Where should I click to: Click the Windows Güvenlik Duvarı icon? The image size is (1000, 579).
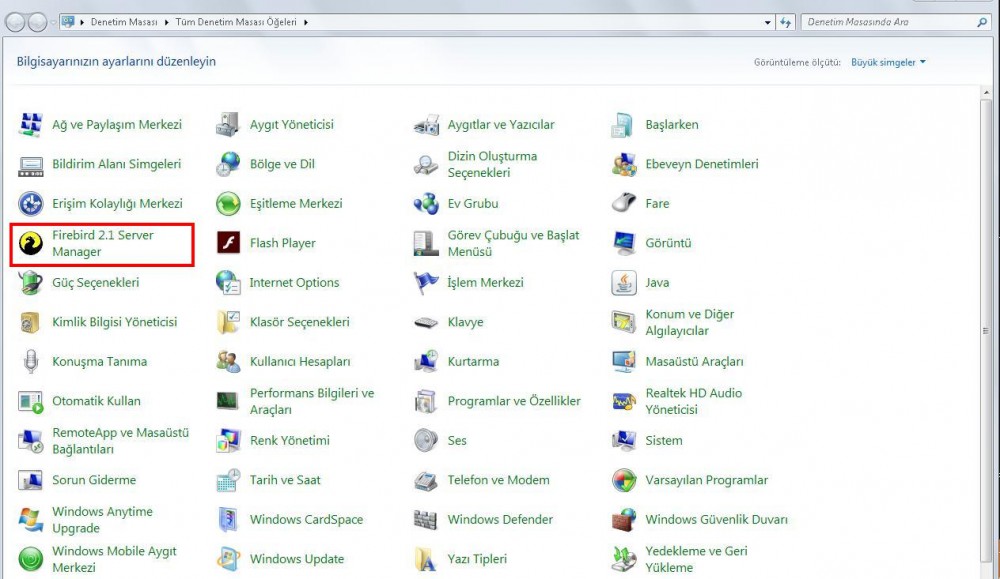[x=623, y=520]
